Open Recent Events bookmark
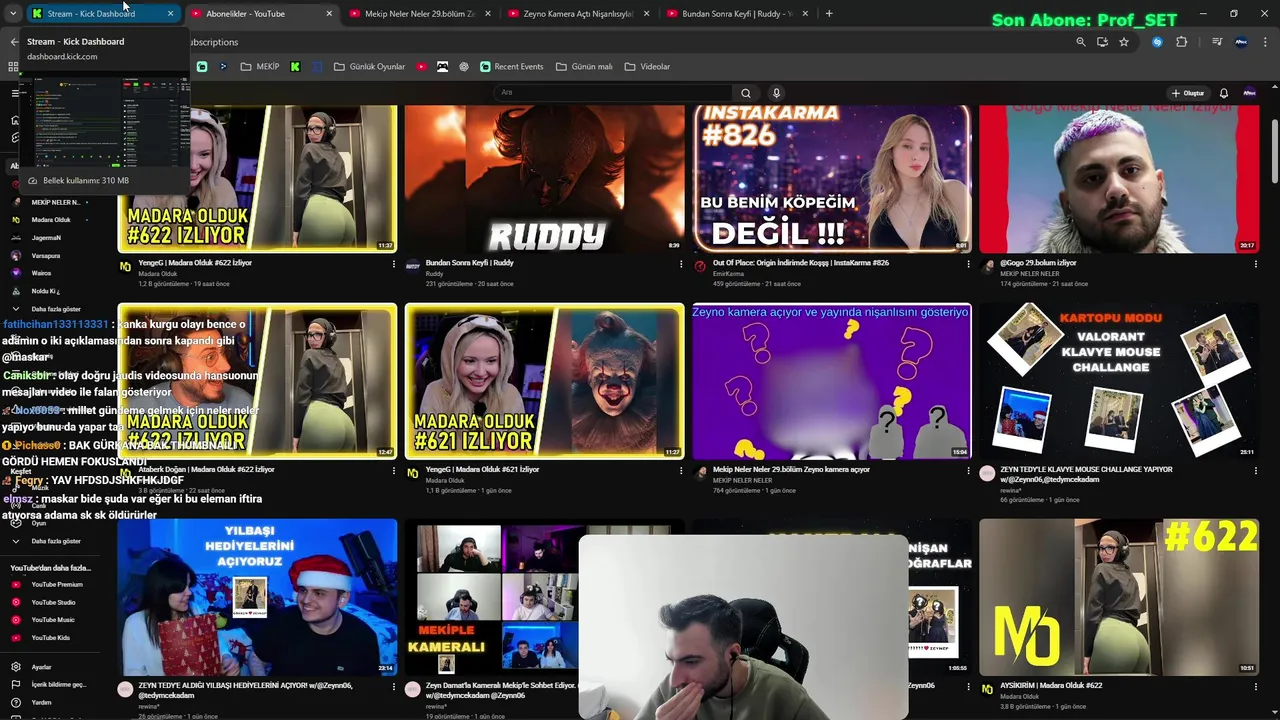 (511, 67)
